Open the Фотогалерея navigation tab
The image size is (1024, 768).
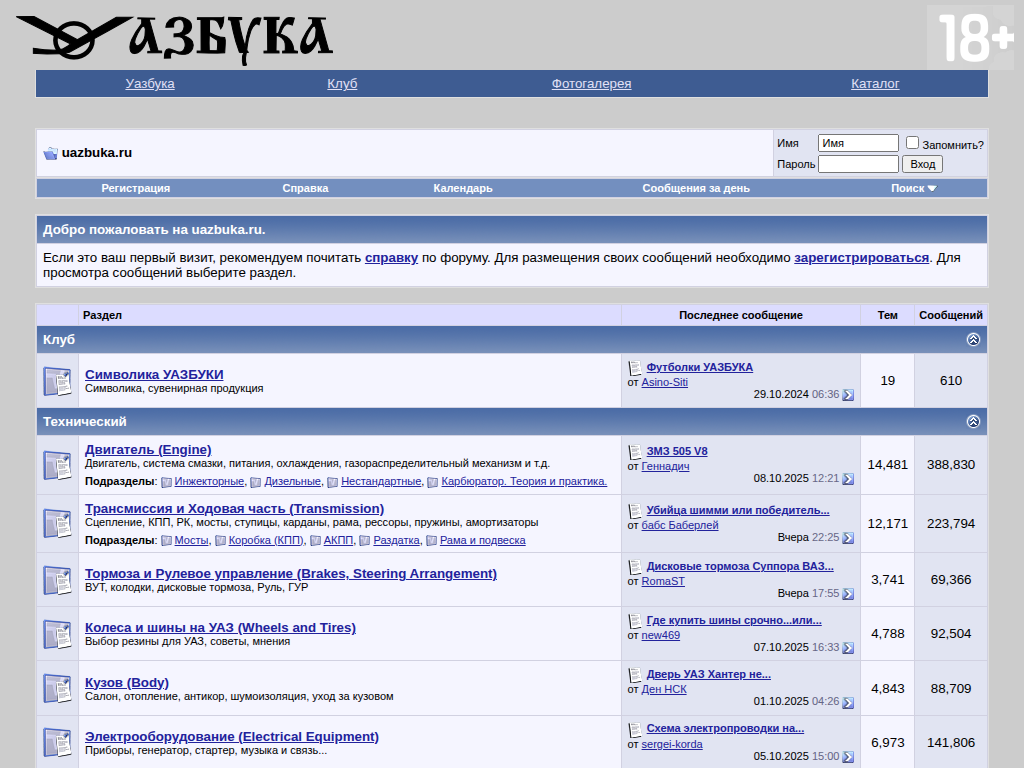click(x=591, y=84)
